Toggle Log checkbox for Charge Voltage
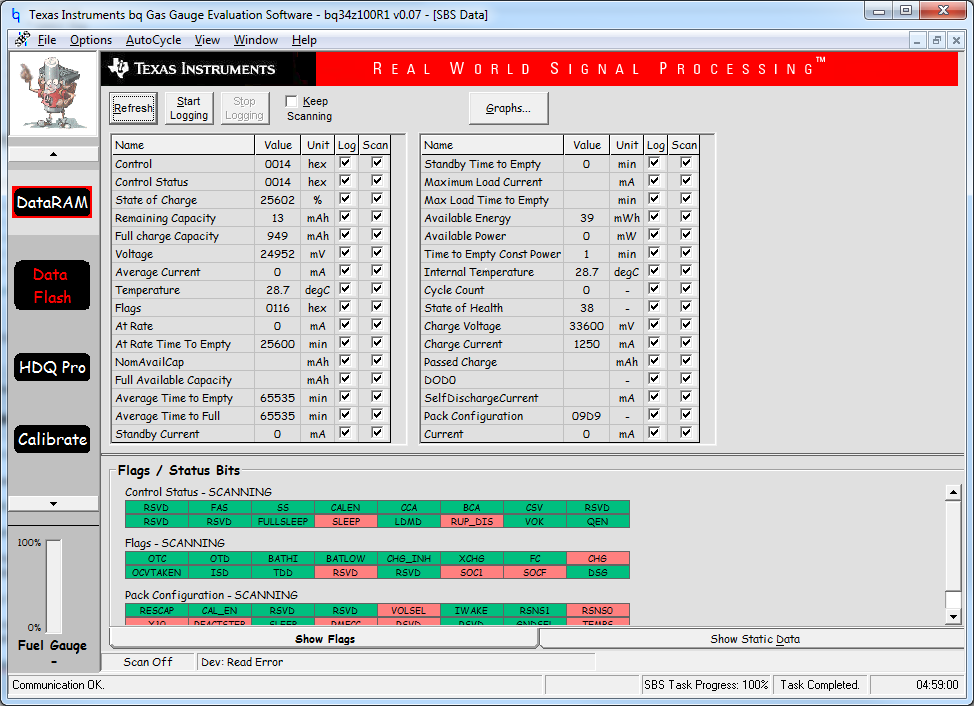 point(654,325)
